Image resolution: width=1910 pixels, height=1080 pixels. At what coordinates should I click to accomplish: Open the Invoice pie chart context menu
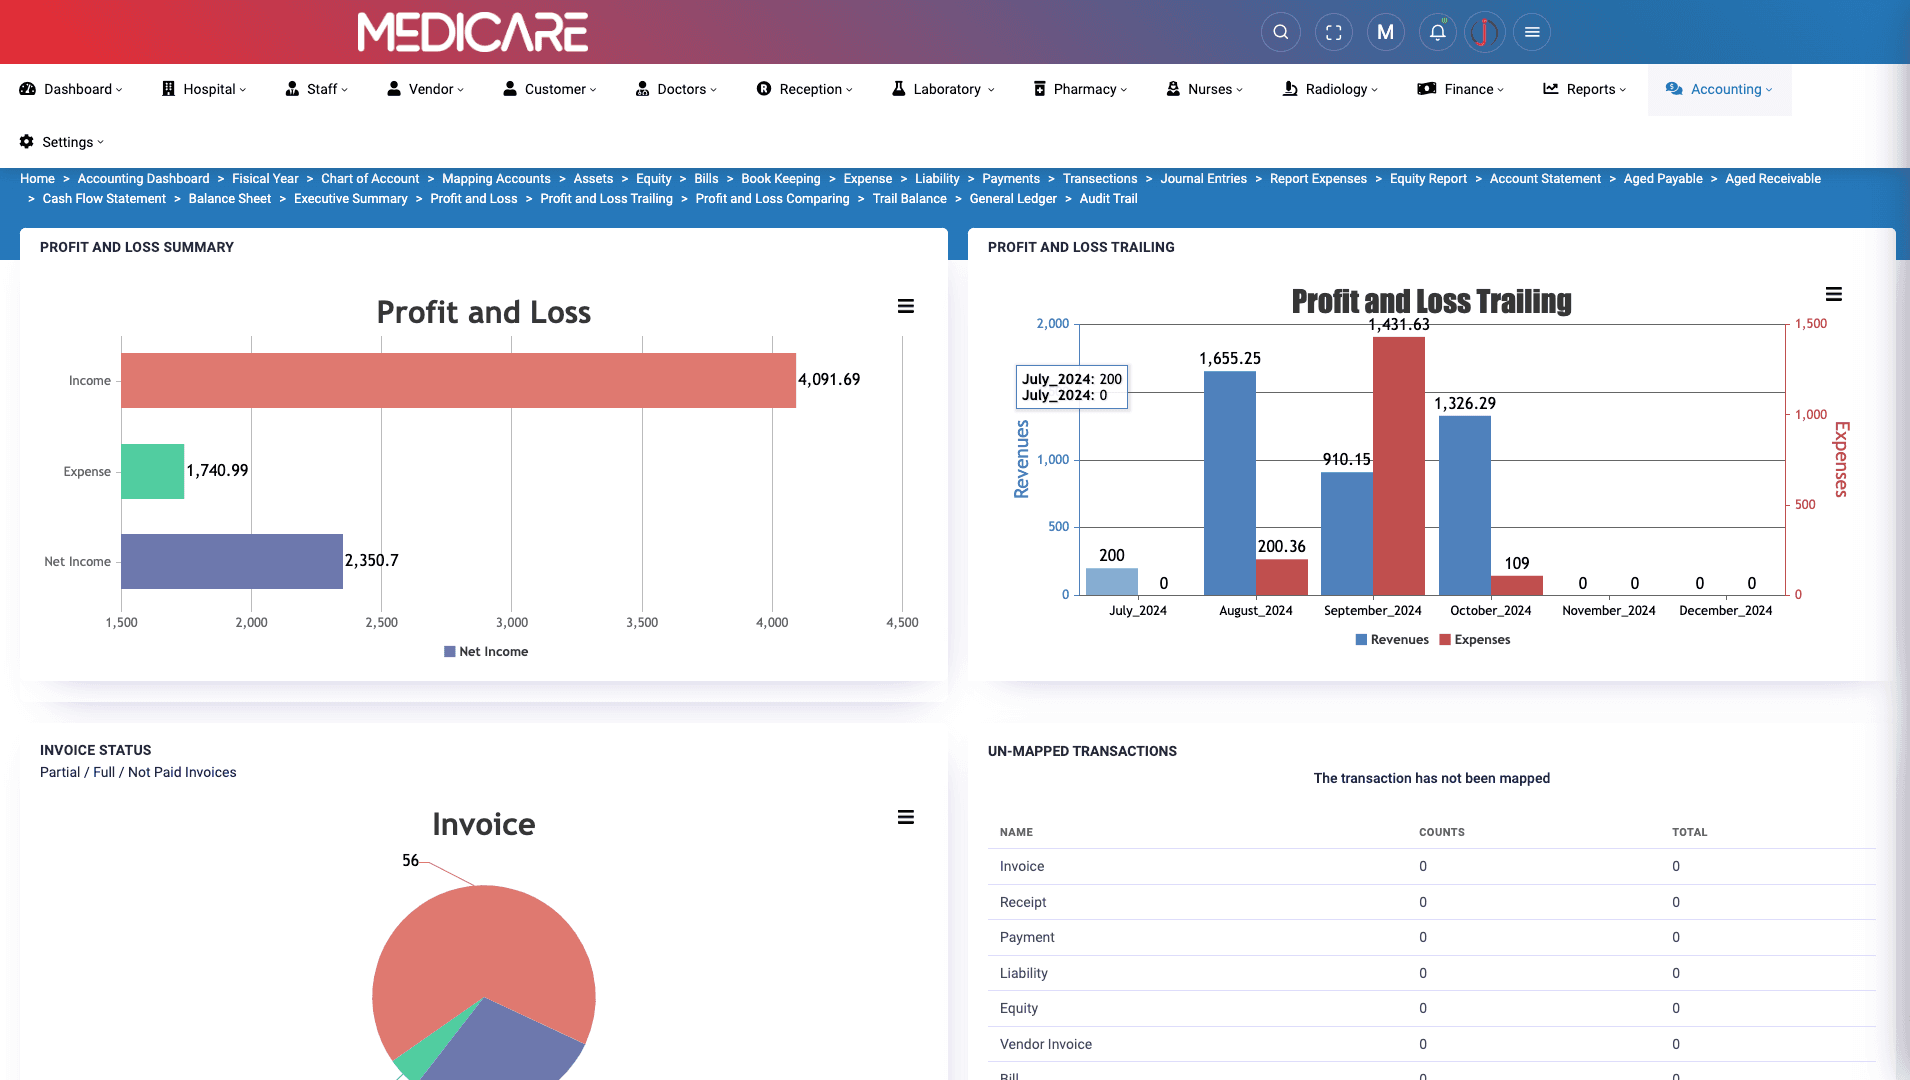pyautogui.click(x=905, y=817)
